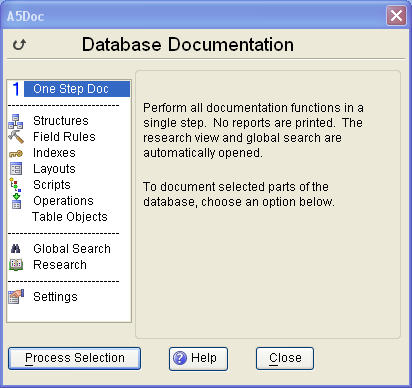Choose the Structures list item text

(x=61, y=121)
